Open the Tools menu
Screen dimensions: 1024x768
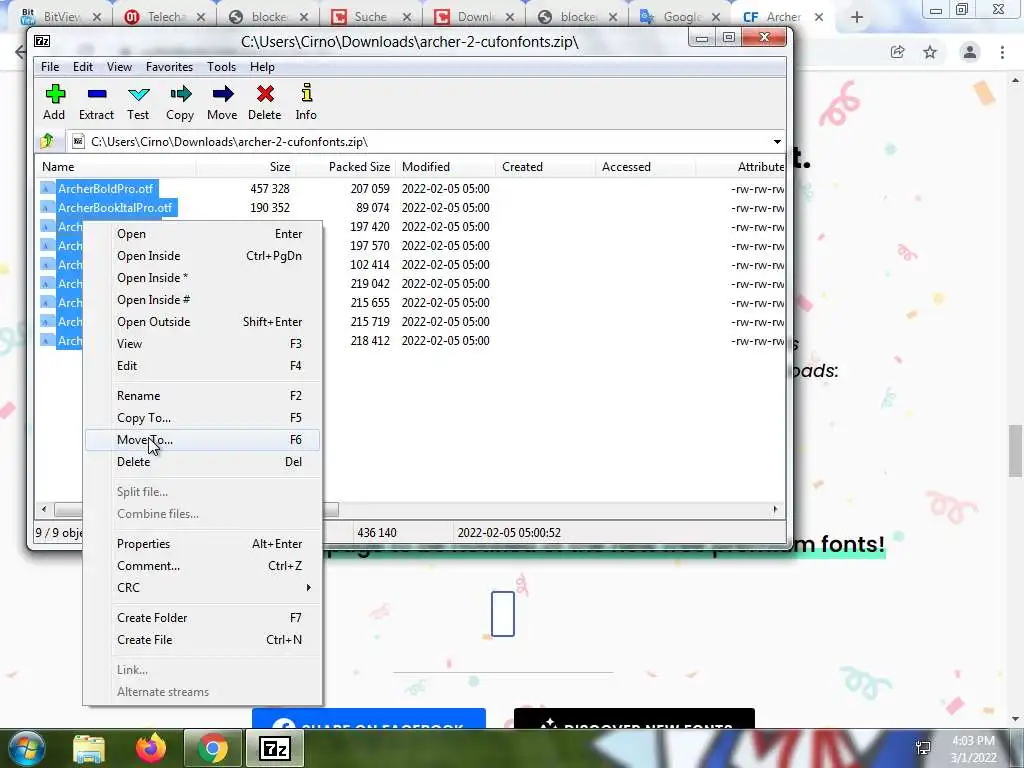[221, 67]
